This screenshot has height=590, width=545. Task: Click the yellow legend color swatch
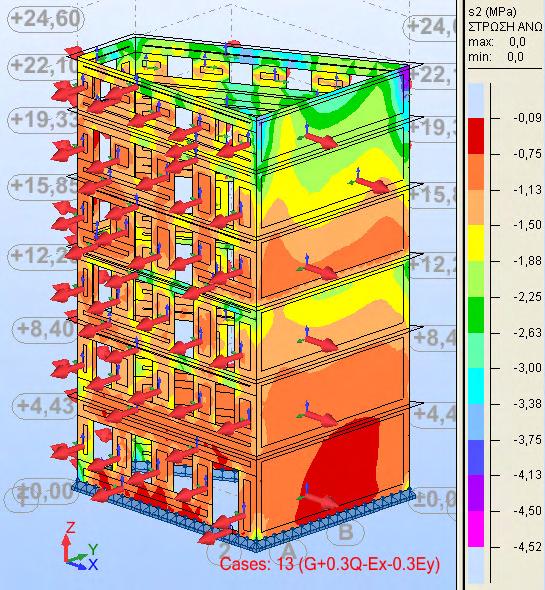[x=476, y=243]
